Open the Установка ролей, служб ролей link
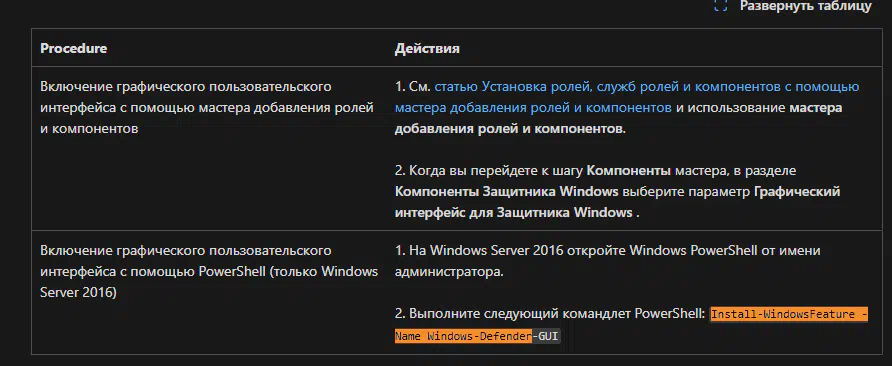The width and height of the screenshot is (892, 366). click(x=627, y=97)
